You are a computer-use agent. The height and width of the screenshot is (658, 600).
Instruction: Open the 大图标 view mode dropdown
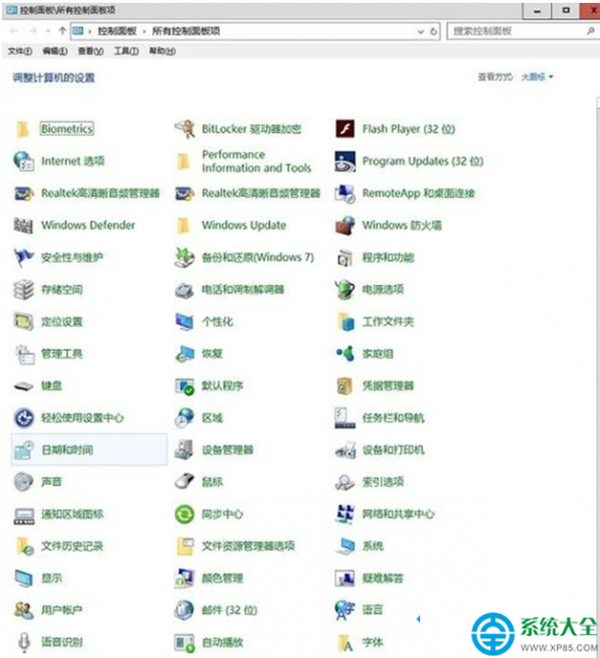(x=537, y=77)
